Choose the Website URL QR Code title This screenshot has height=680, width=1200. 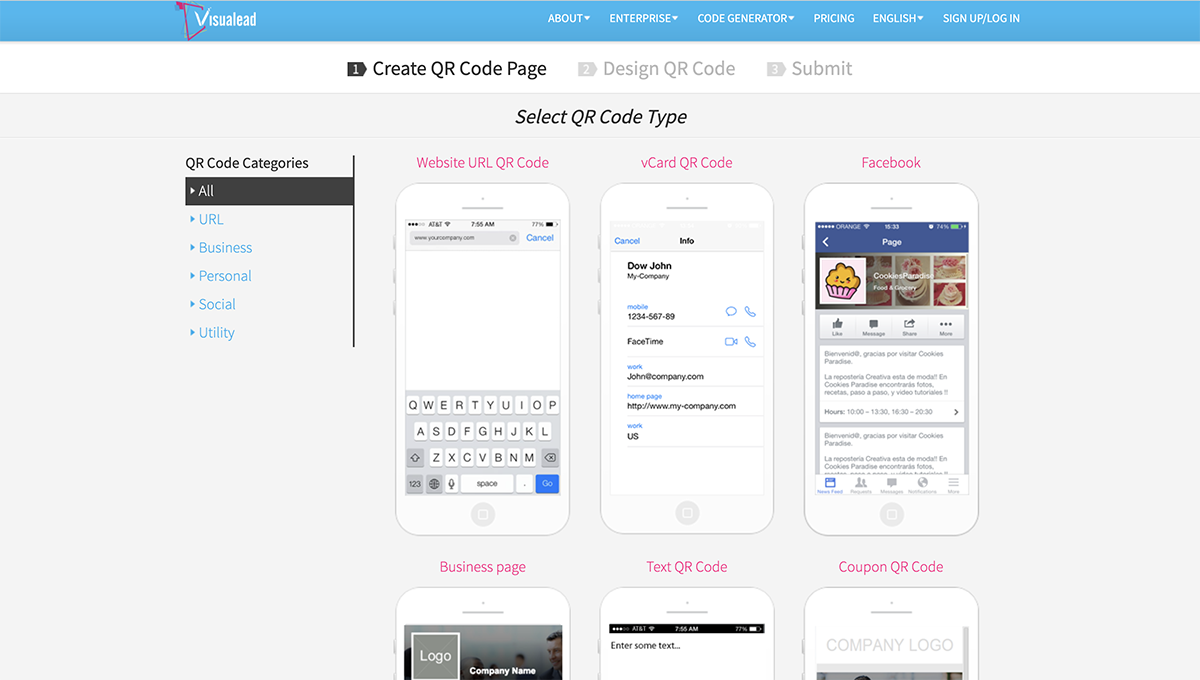[x=482, y=163]
